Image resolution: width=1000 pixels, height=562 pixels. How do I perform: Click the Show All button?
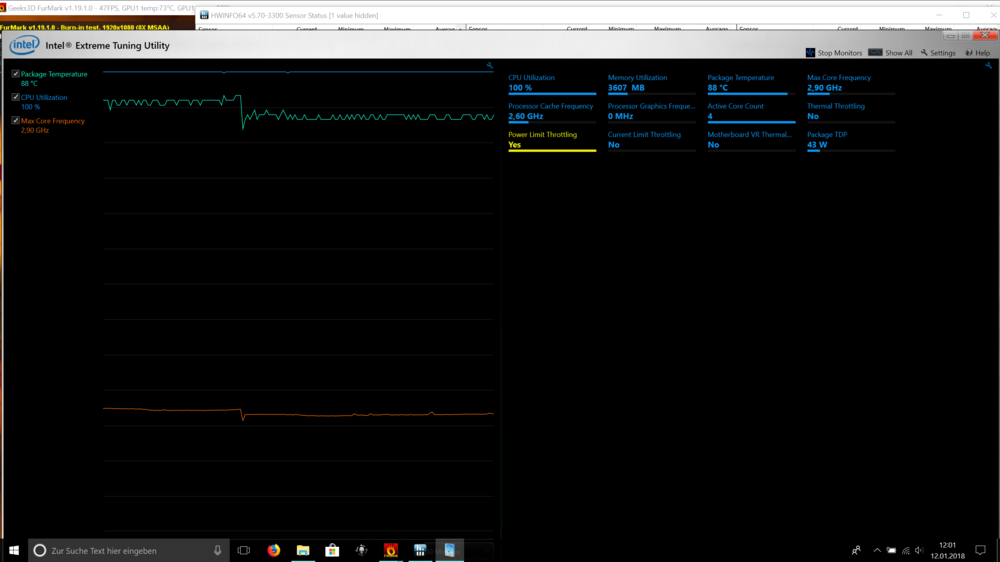click(891, 53)
